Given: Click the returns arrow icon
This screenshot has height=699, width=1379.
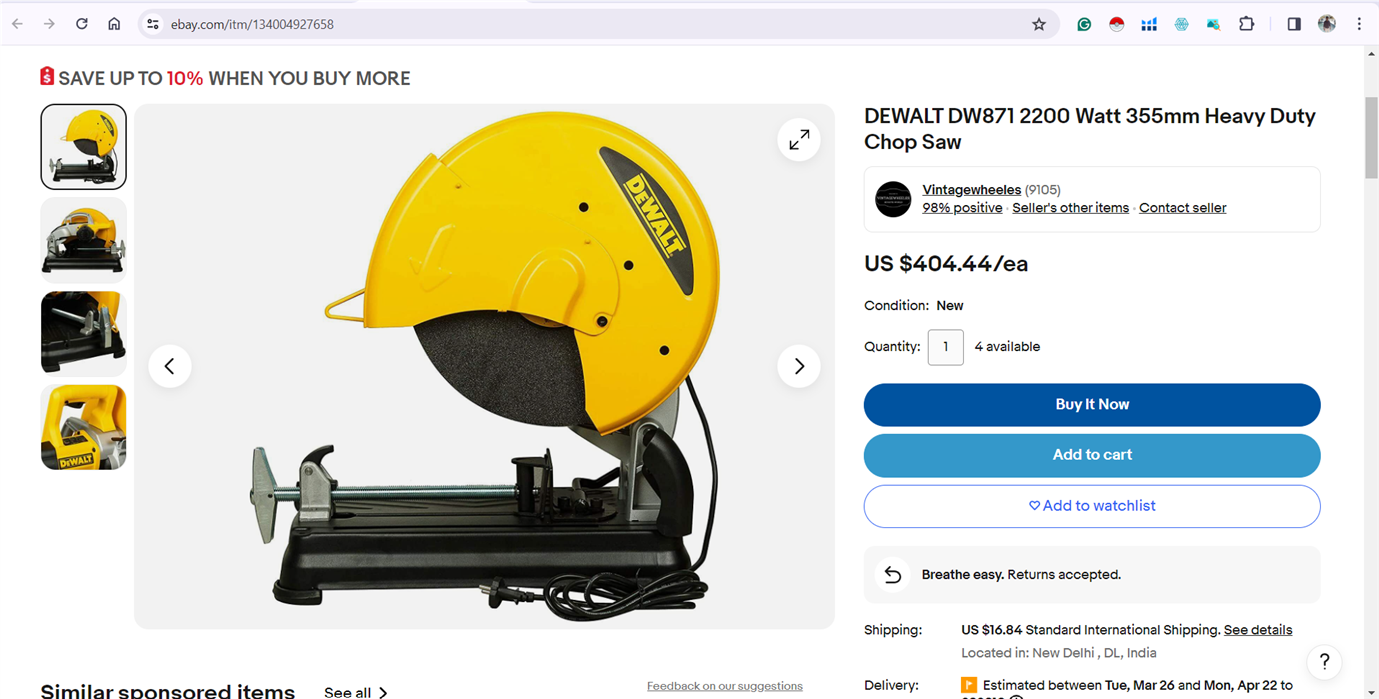Looking at the screenshot, I should [893, 575].
